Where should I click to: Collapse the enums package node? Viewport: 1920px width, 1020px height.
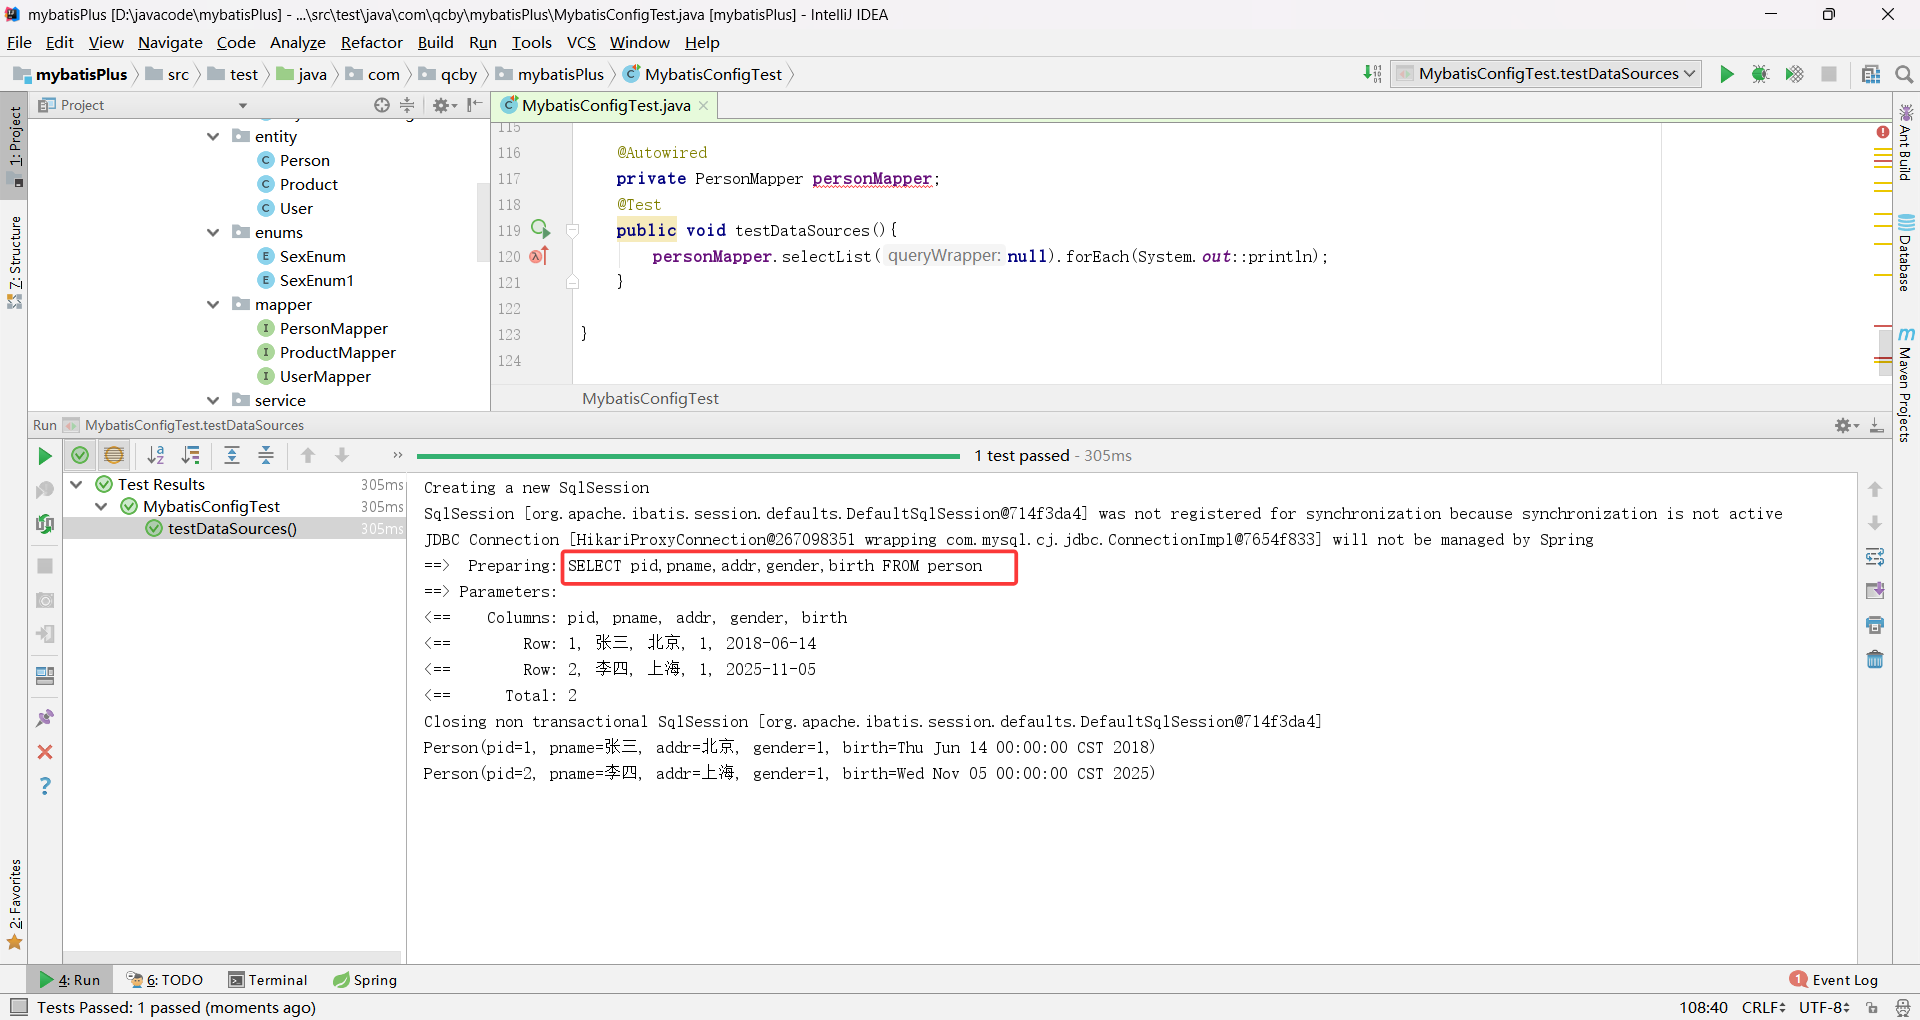coord(213,232)
